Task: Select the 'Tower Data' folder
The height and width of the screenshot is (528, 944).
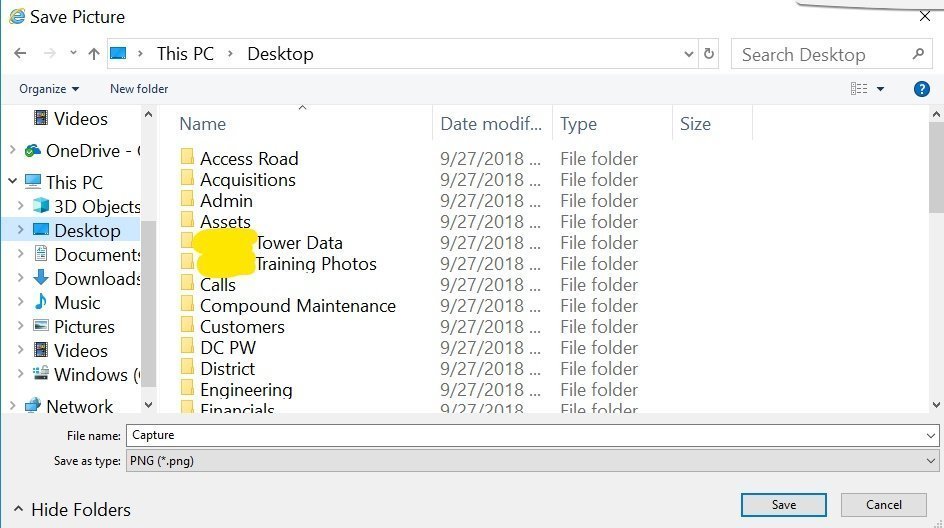Action: (262, 243)
